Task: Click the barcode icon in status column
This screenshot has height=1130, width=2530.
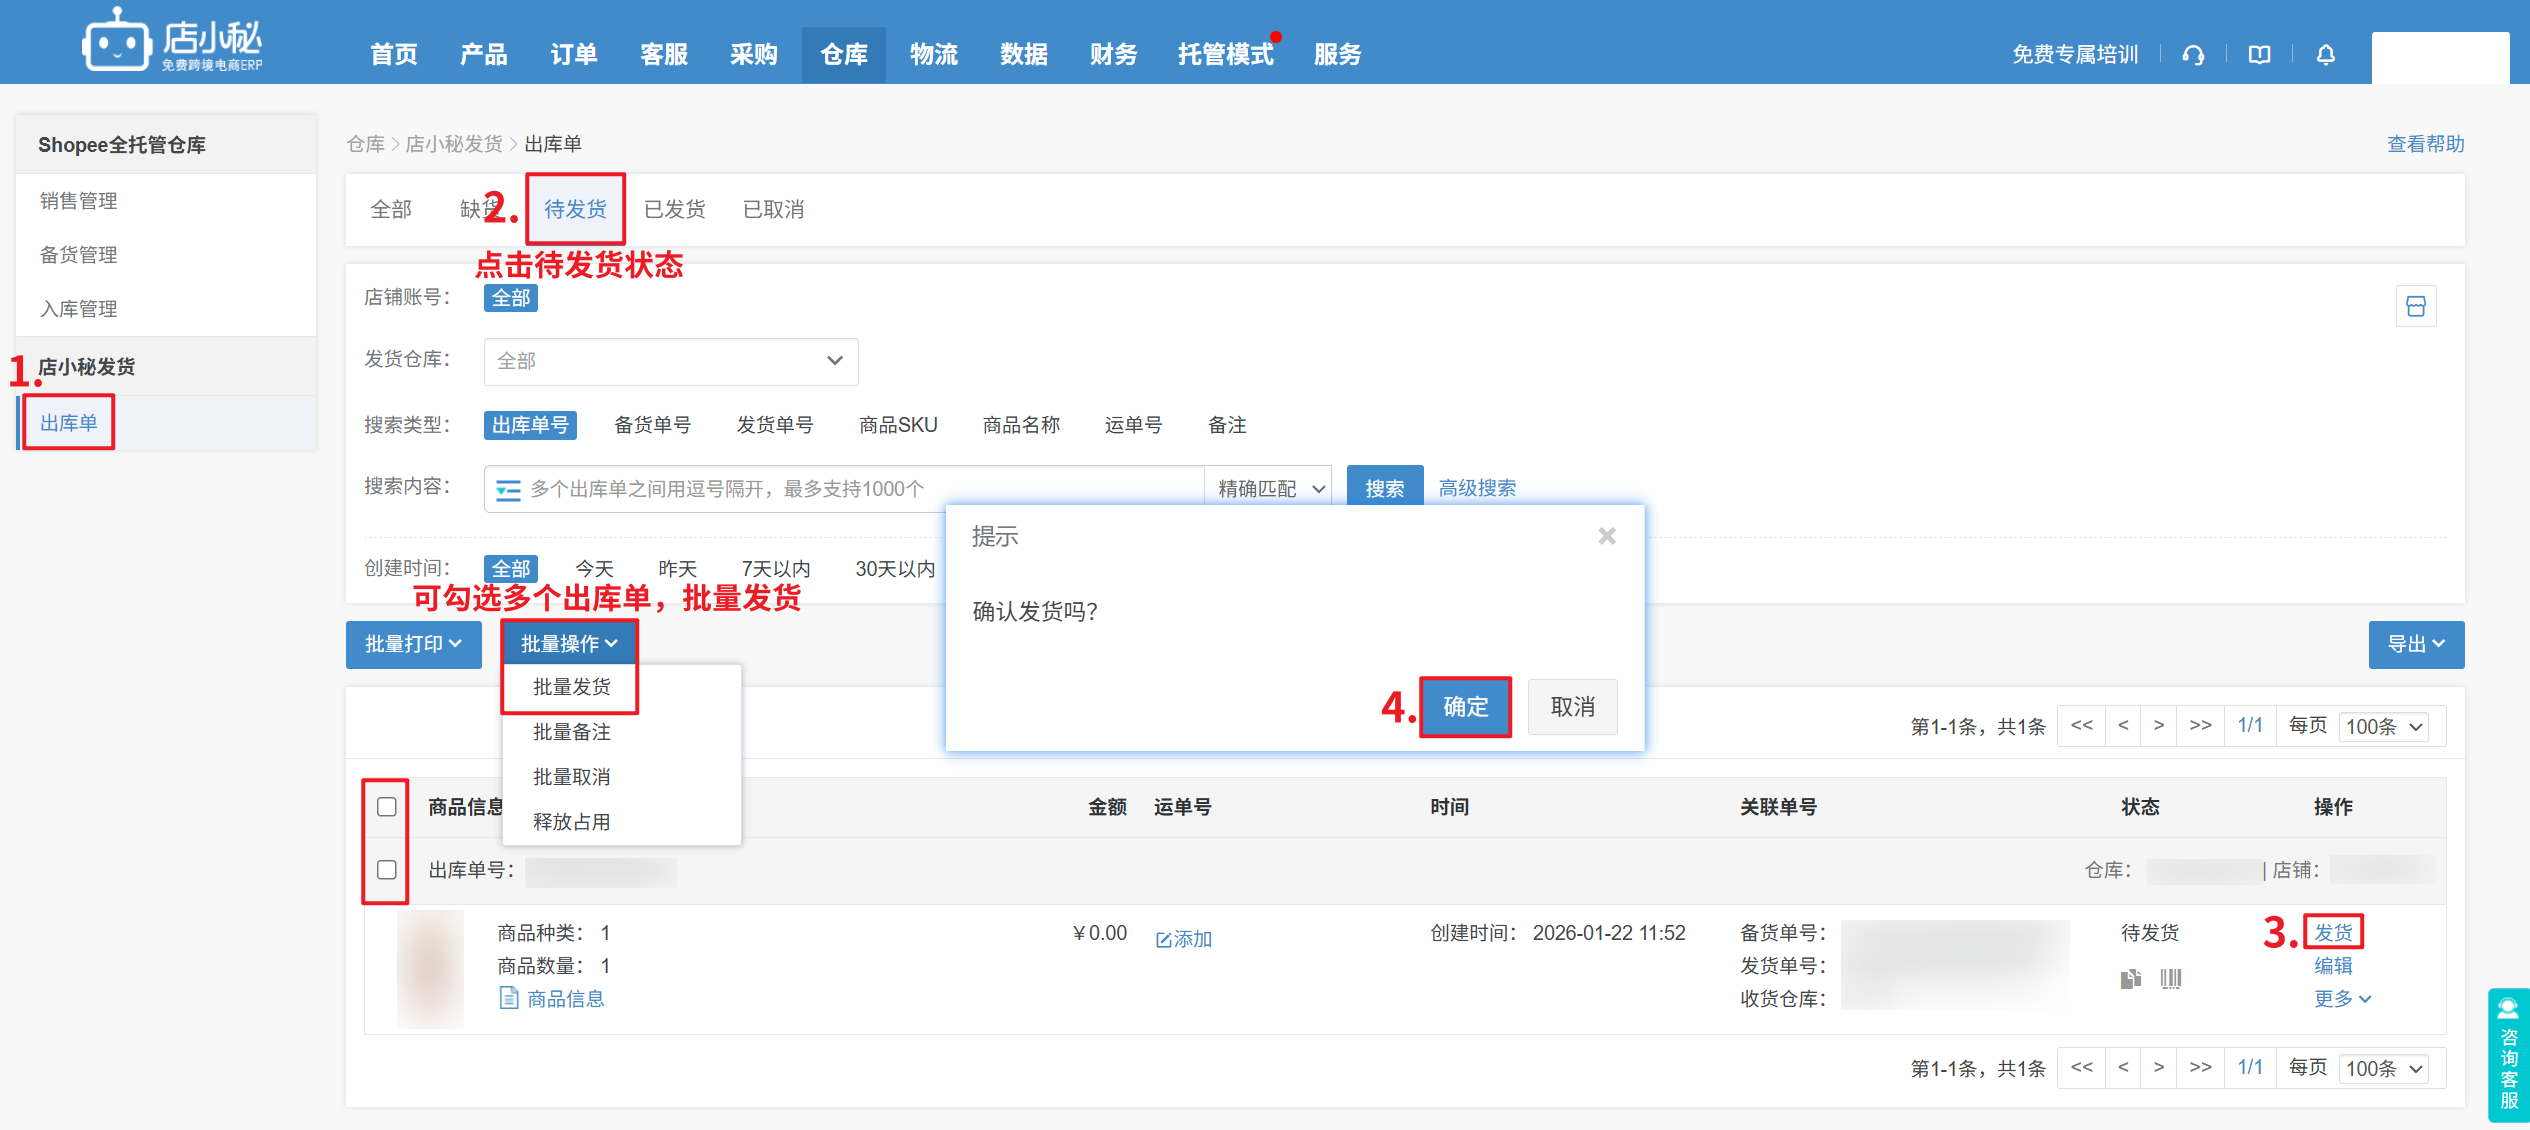Action: tap(2170, 978)
